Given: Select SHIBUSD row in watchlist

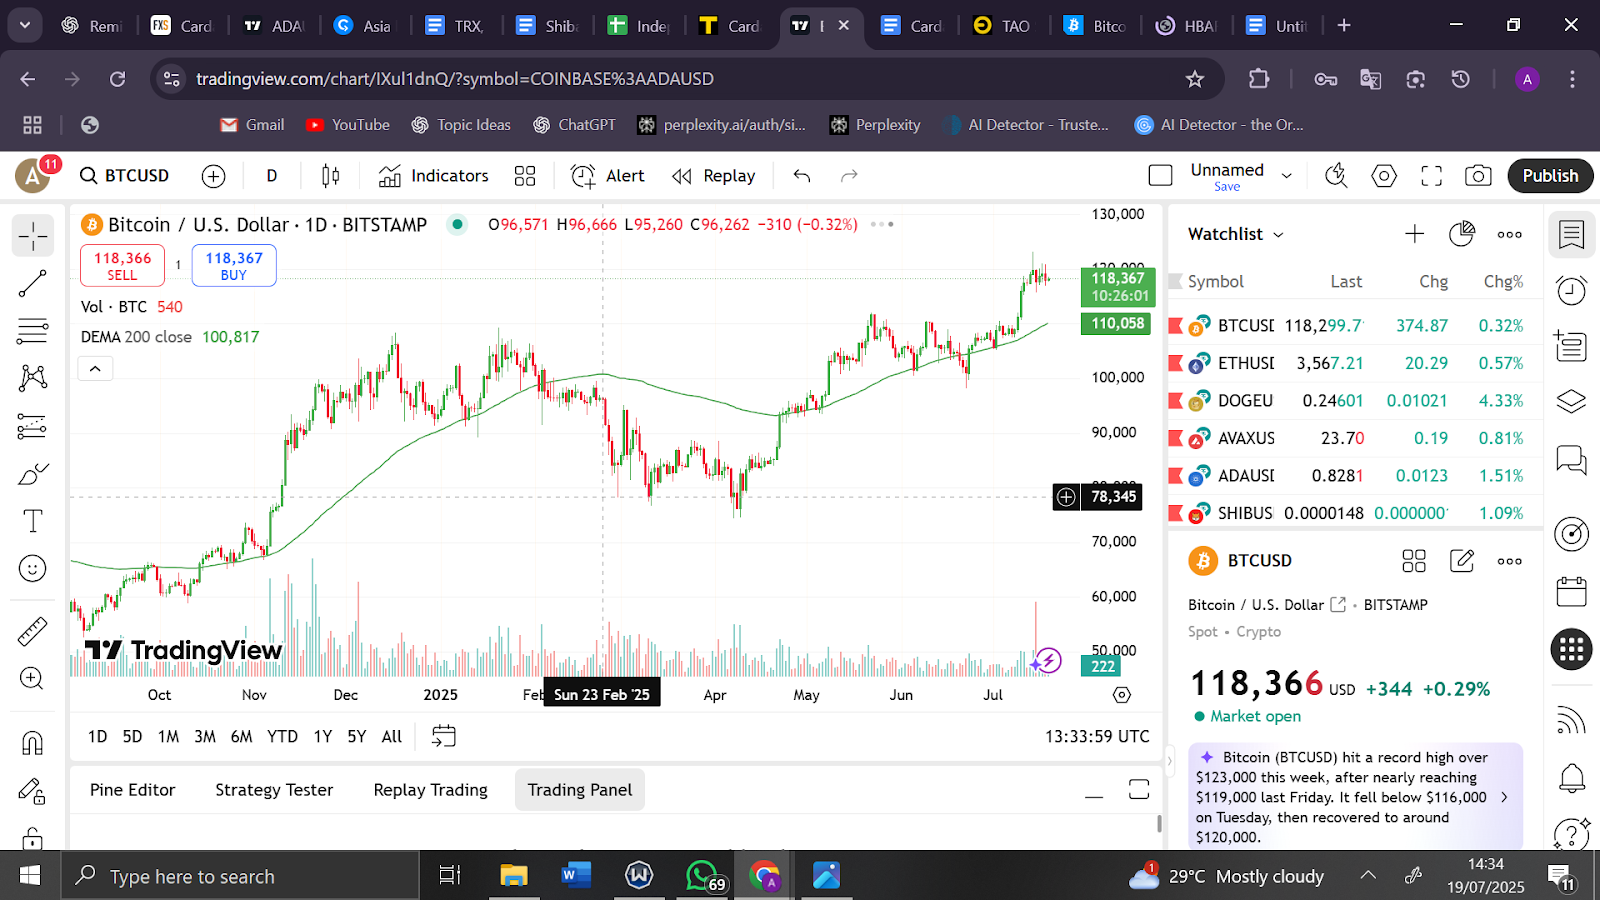Looking at the screenshot, I should click(1355, 513).
